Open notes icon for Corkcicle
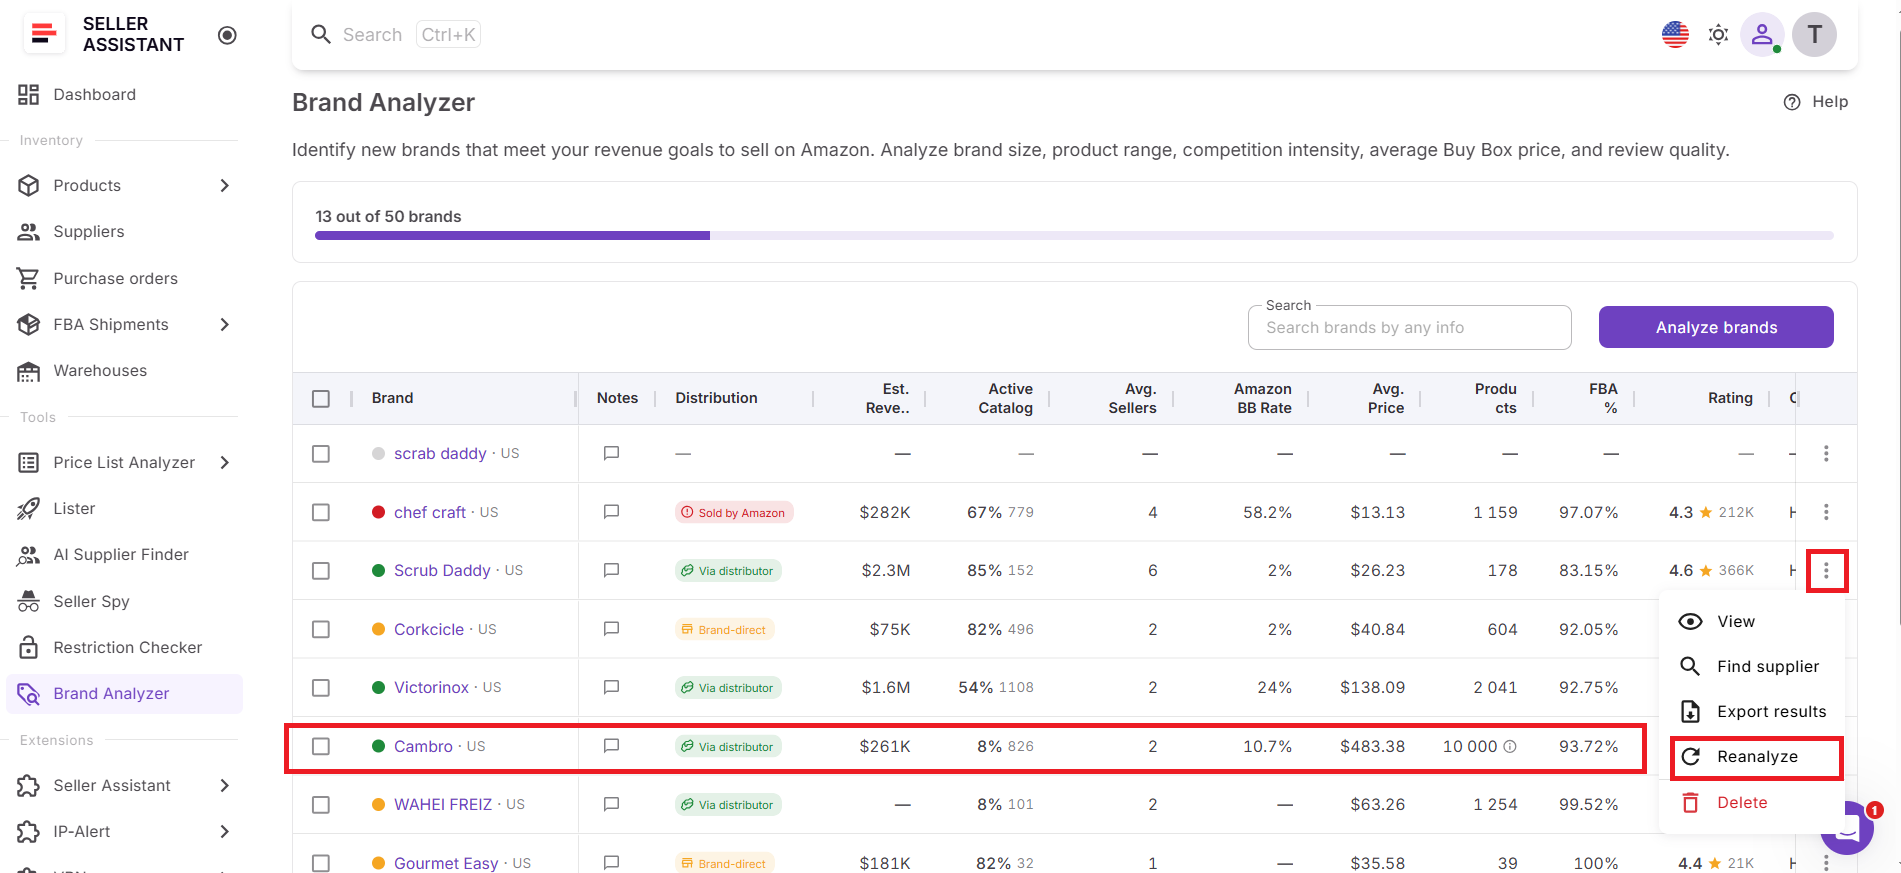 (x=612, y=629)
